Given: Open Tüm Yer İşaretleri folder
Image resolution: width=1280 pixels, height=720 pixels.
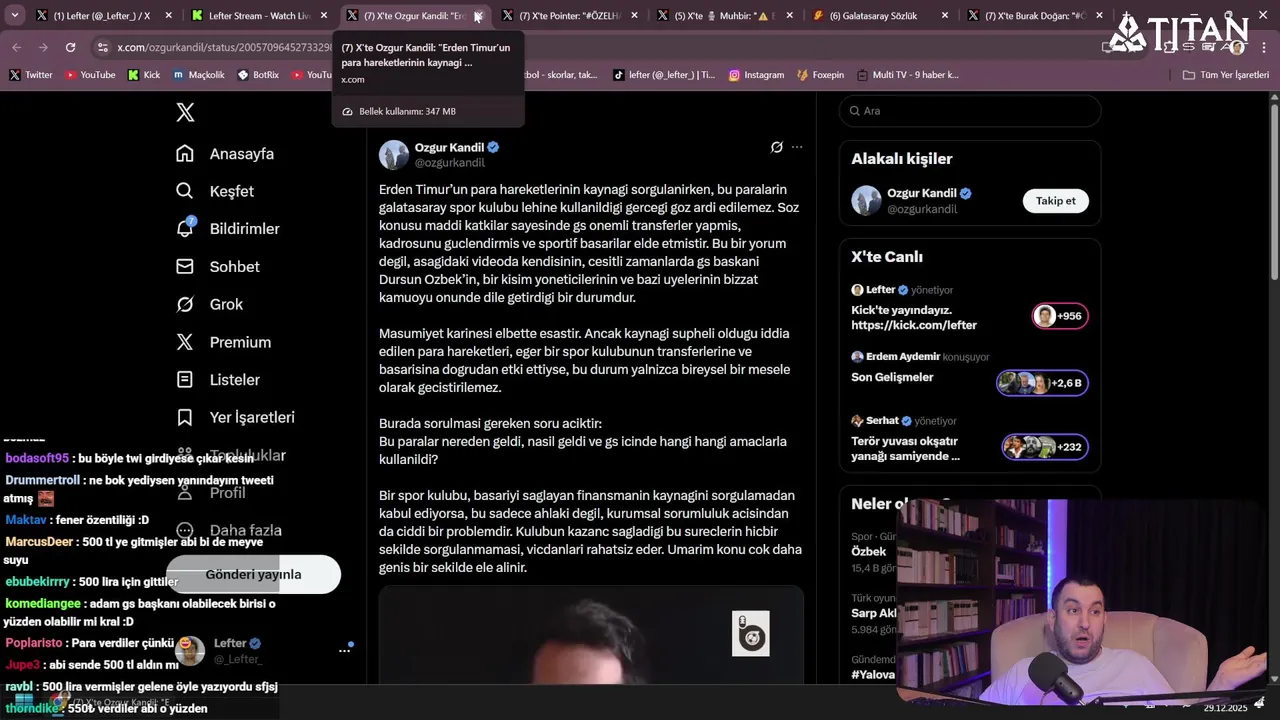Looking at the screenshot, I should pos(1225,75).
